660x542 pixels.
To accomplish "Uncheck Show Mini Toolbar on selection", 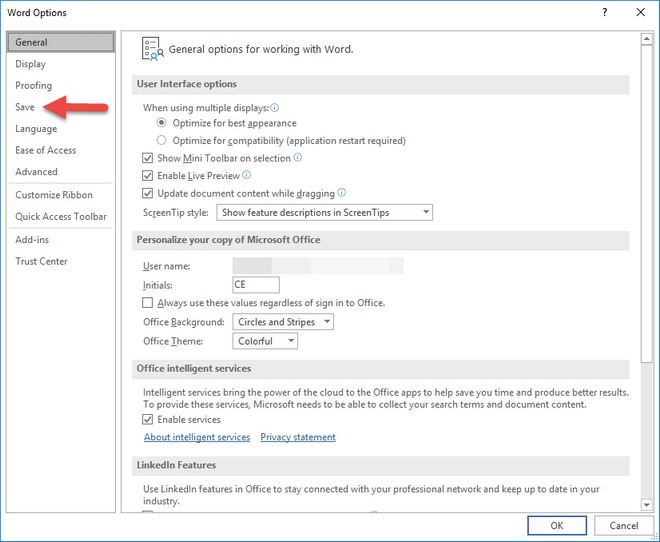I will [147, 158].
